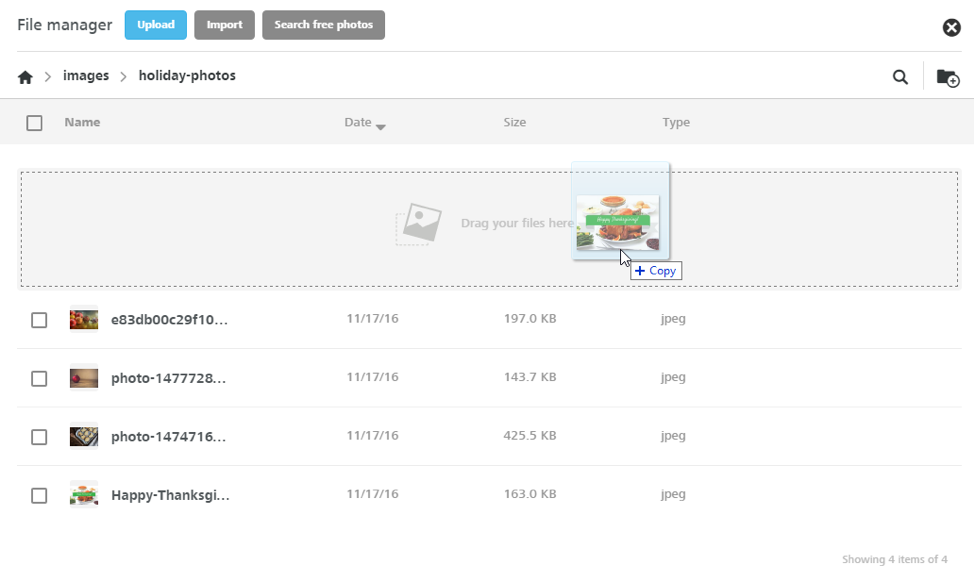
Task: Navigate to the images breadcrumb
Action: coord(86,76)
